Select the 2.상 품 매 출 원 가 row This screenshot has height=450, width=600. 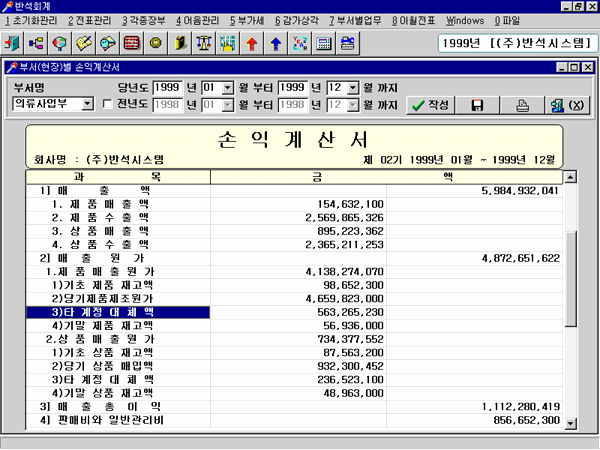pyautogui.click(x=294, y=339)
